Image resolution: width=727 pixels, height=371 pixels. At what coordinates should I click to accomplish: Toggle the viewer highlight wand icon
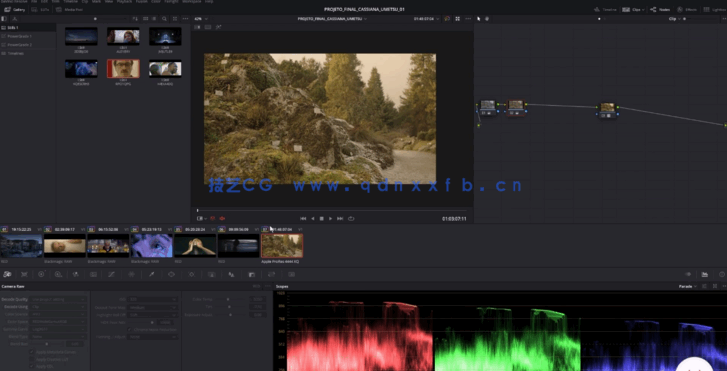(x=218, y=27)
